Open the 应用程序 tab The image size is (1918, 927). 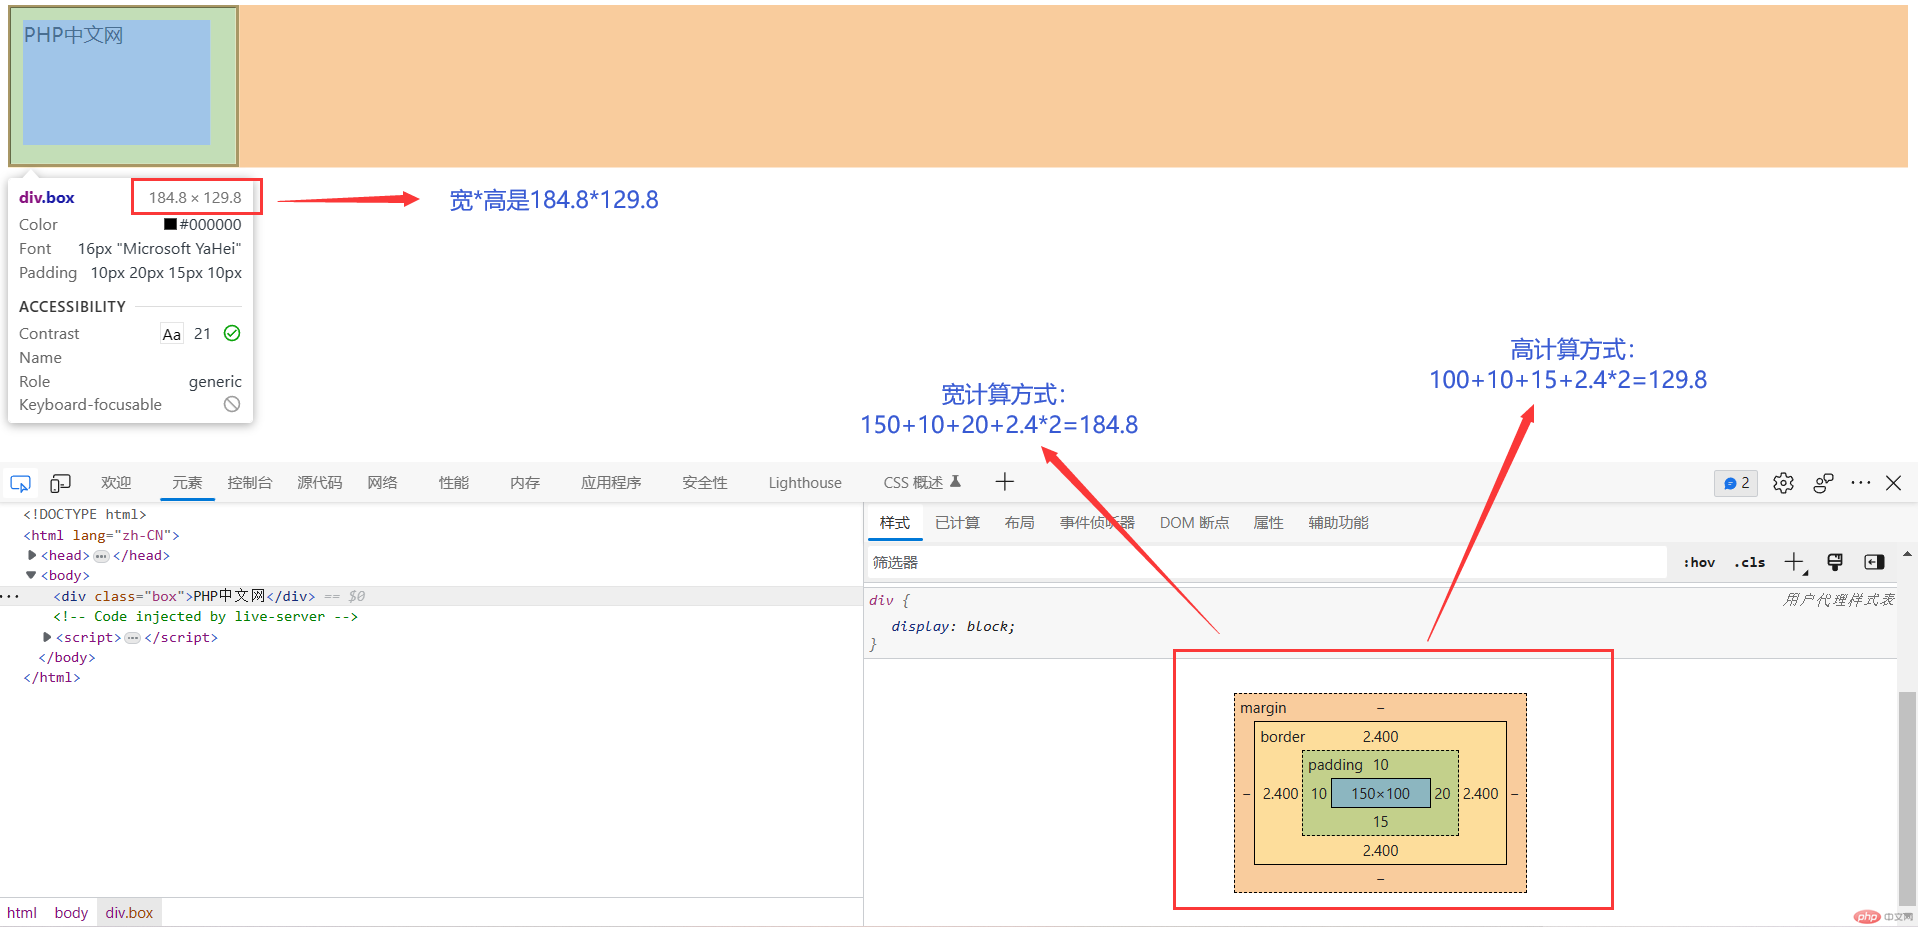tap(611, 483)
